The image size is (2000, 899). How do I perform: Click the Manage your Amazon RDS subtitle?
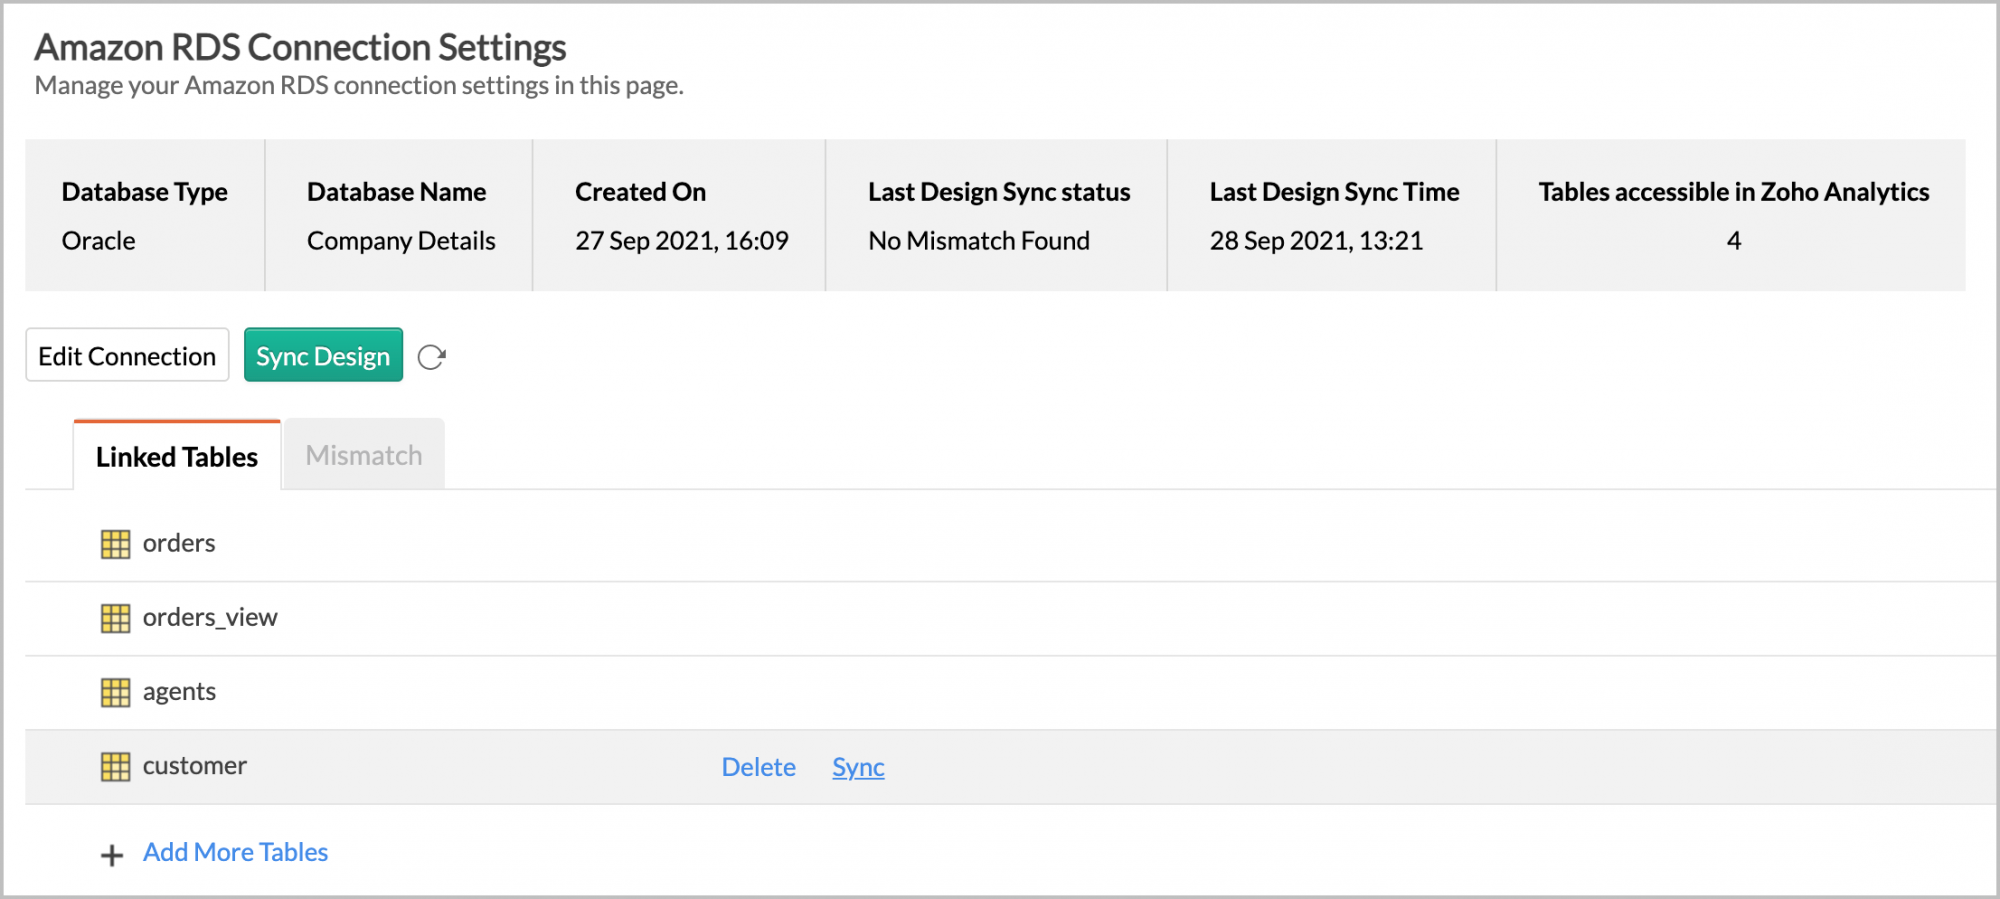[x=359, y=86]
